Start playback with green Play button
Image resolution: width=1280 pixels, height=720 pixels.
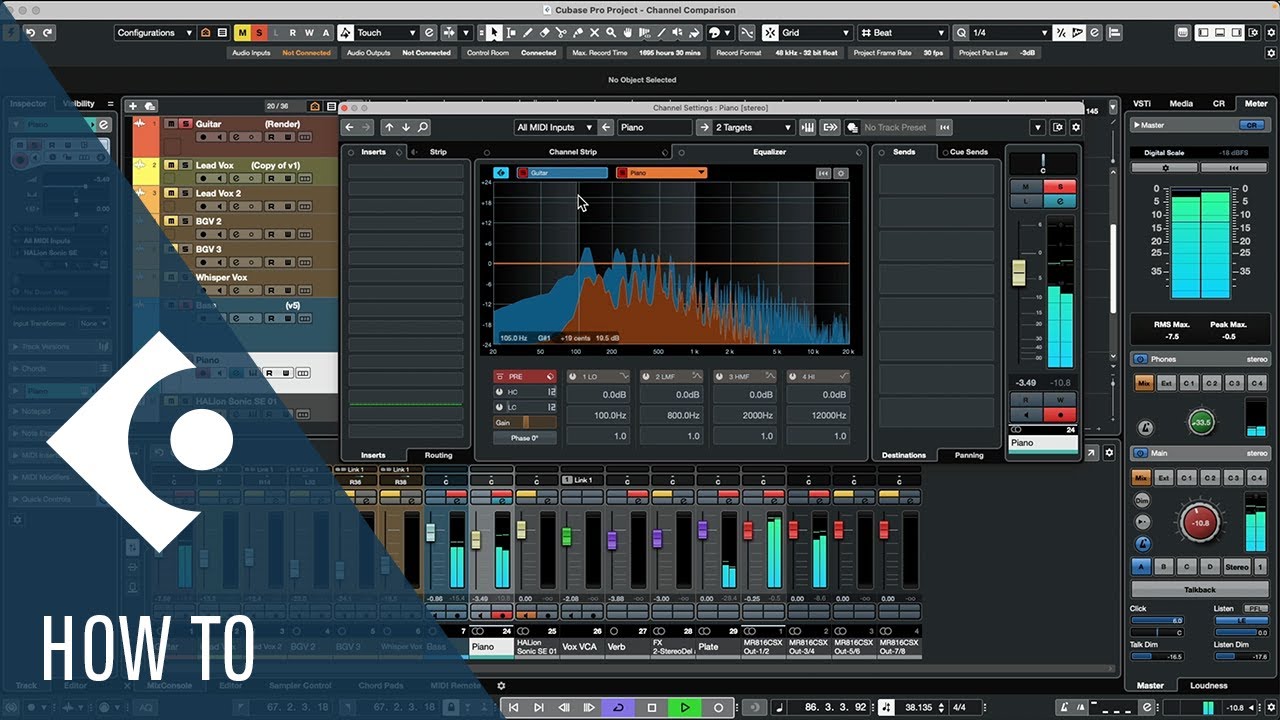685,708
